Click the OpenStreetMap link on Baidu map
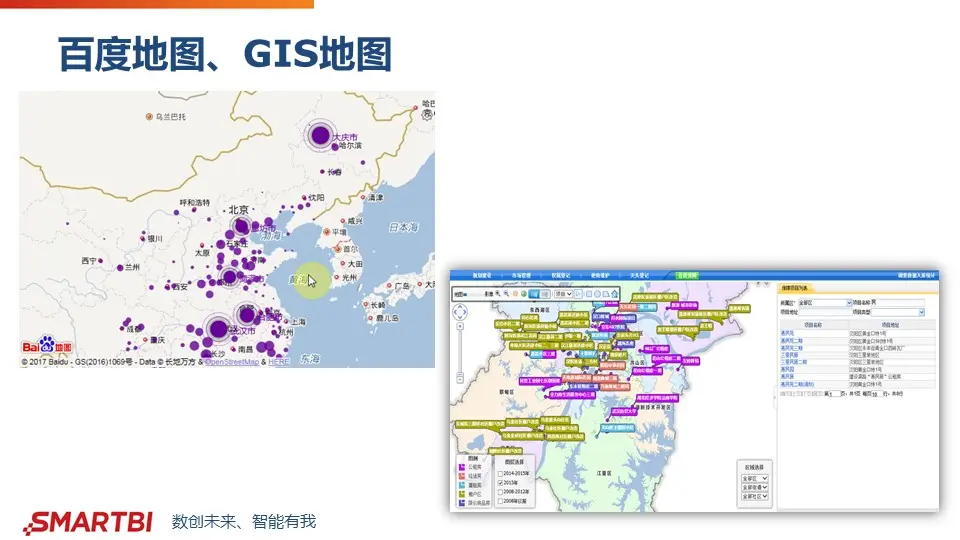The image size is (960, 540). [231, 362]
